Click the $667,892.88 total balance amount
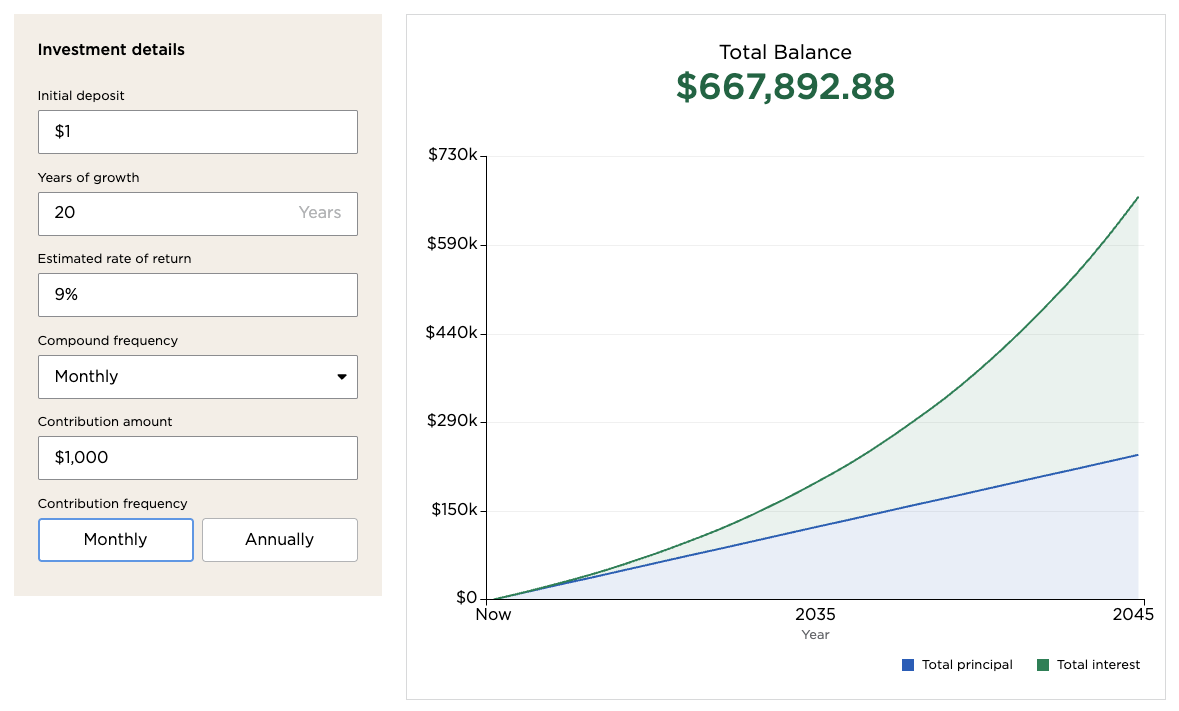The height and width of the screenshot is (711, 1179). click(785, 87)
